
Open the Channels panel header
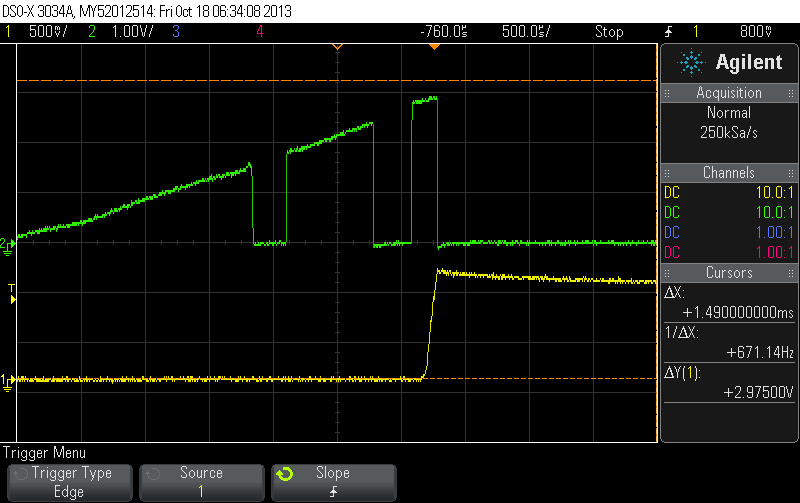pyautogui.click(x=729, y=172)
